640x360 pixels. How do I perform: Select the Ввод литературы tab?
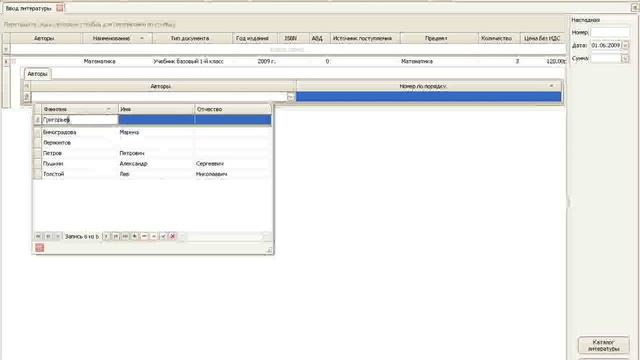click(x=29, y=8)
